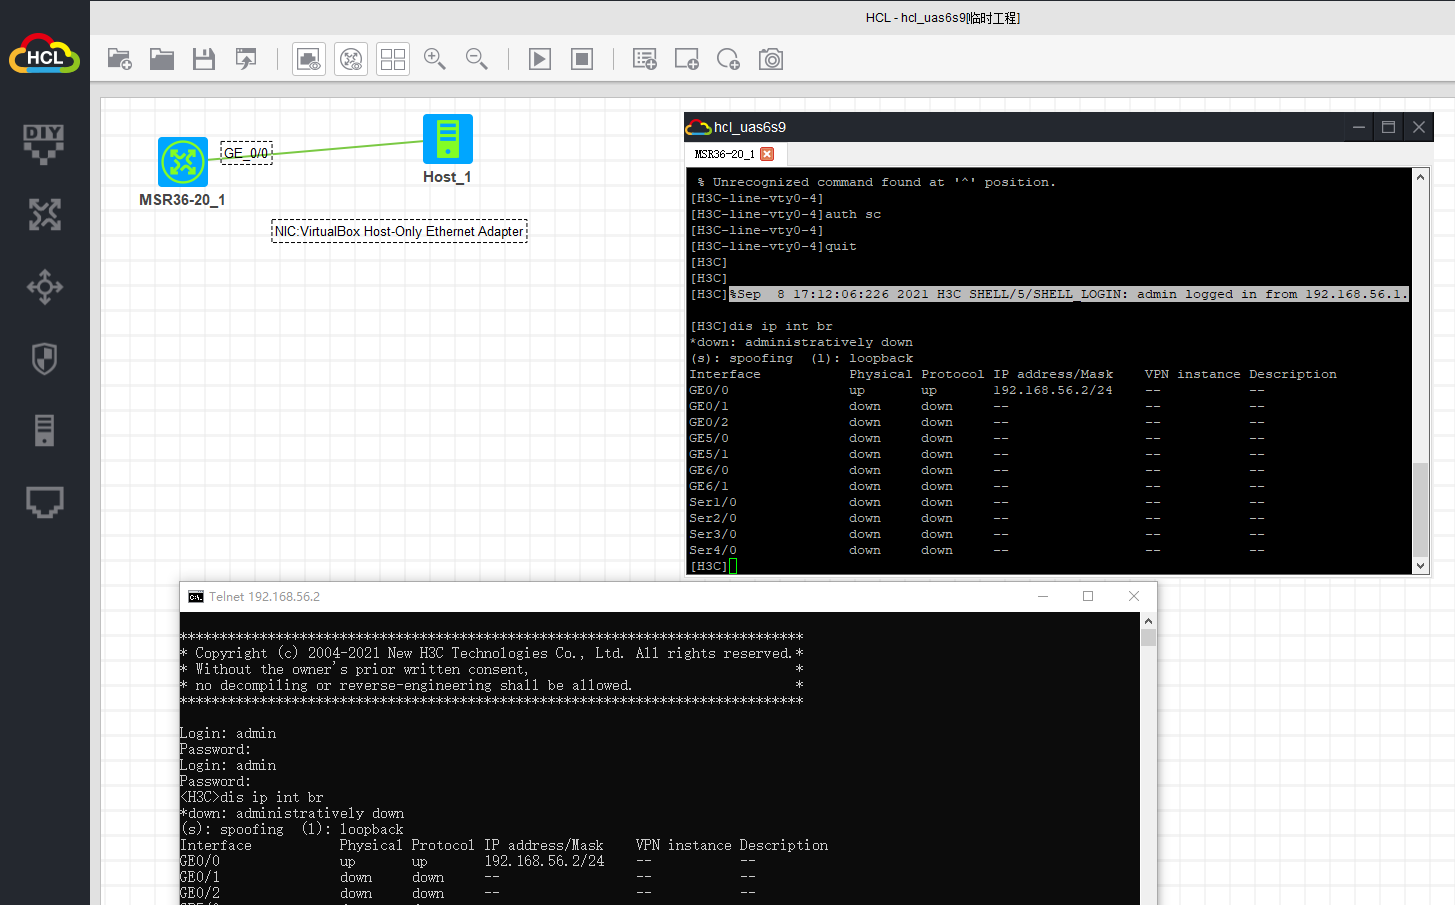
Task: Click the new project folder icon
Action: click(120, 60)
